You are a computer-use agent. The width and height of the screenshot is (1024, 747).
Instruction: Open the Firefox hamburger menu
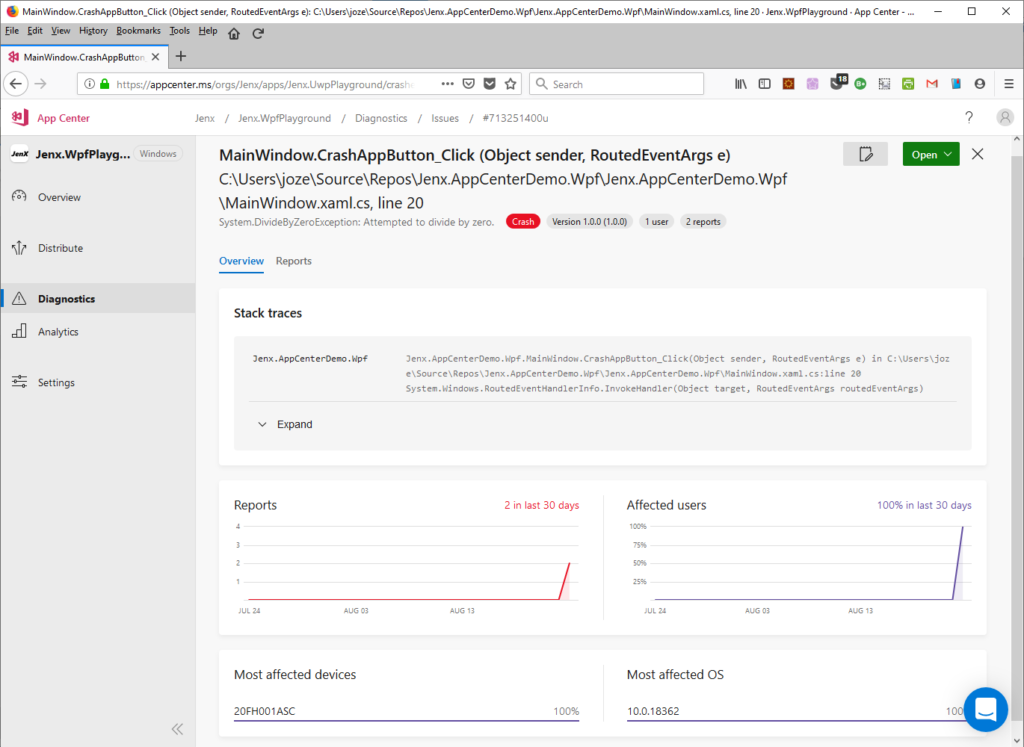coord(1009,84)
